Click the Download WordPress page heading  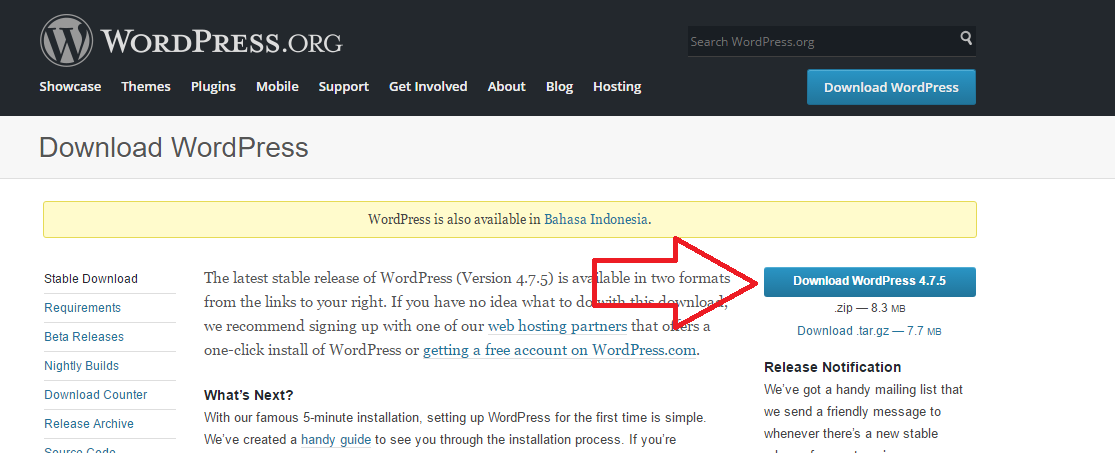[x=174, y=147]
